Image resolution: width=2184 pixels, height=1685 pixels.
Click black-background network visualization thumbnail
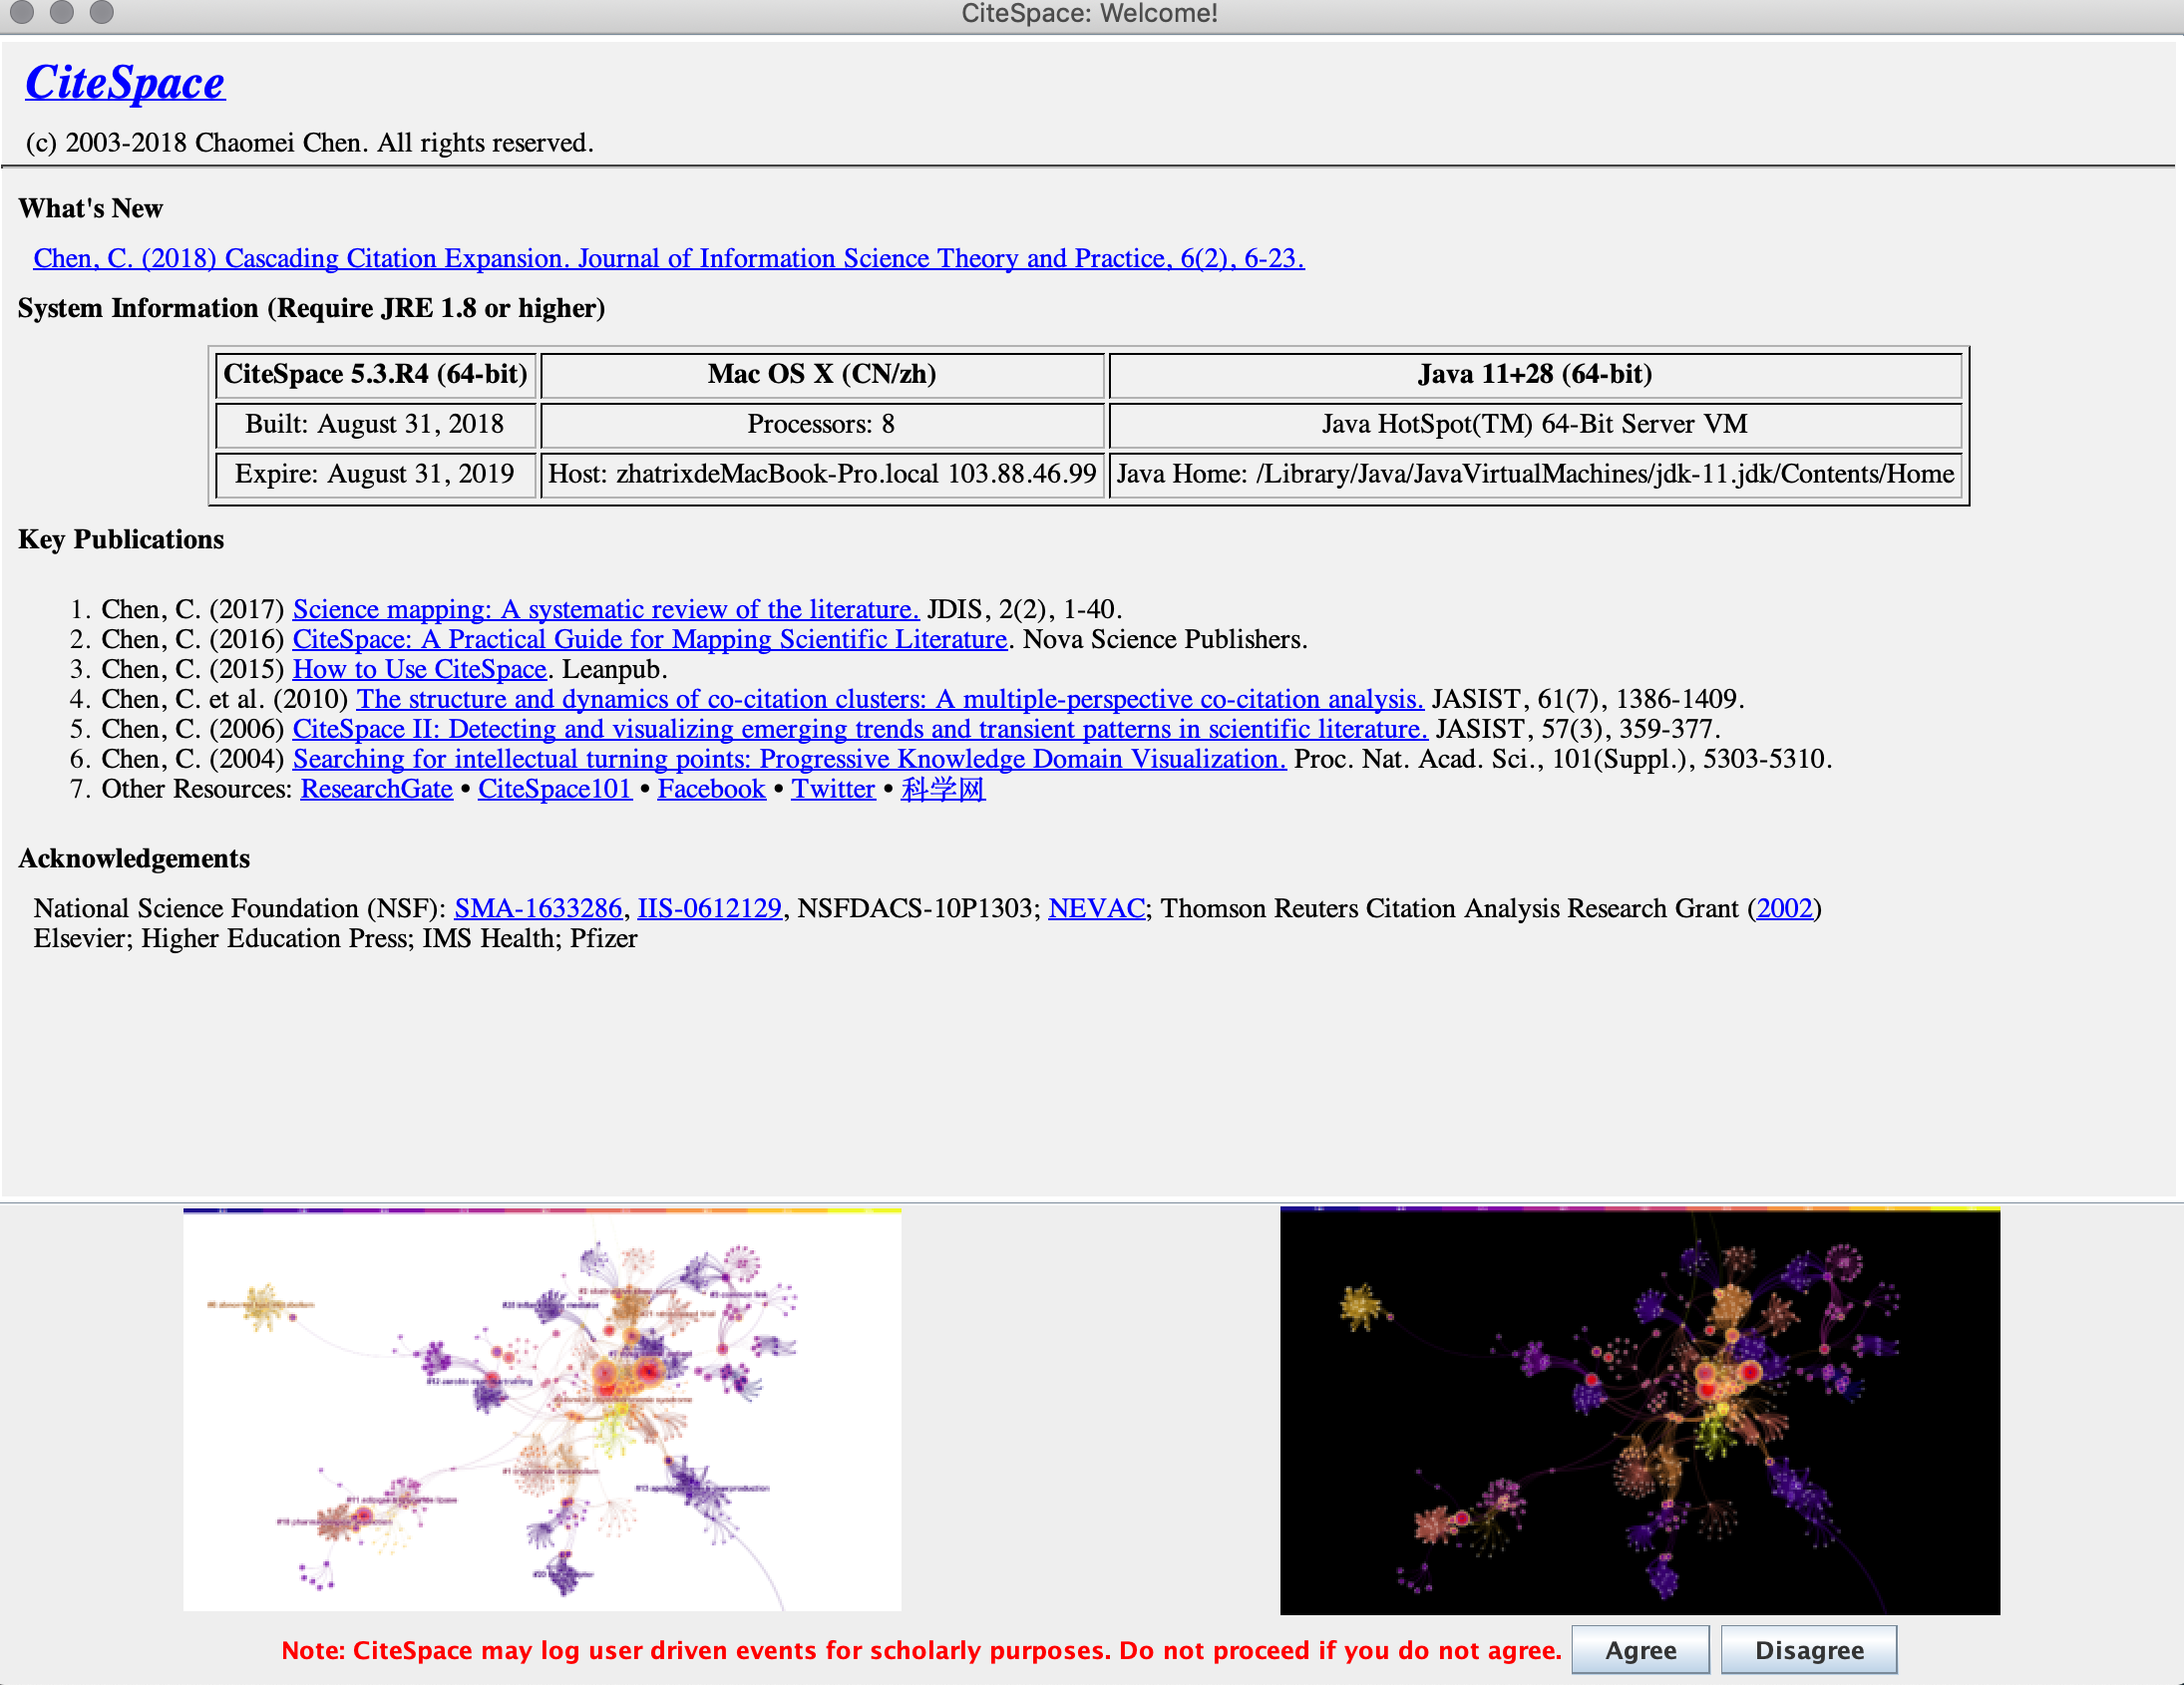click(1639, 1410)
